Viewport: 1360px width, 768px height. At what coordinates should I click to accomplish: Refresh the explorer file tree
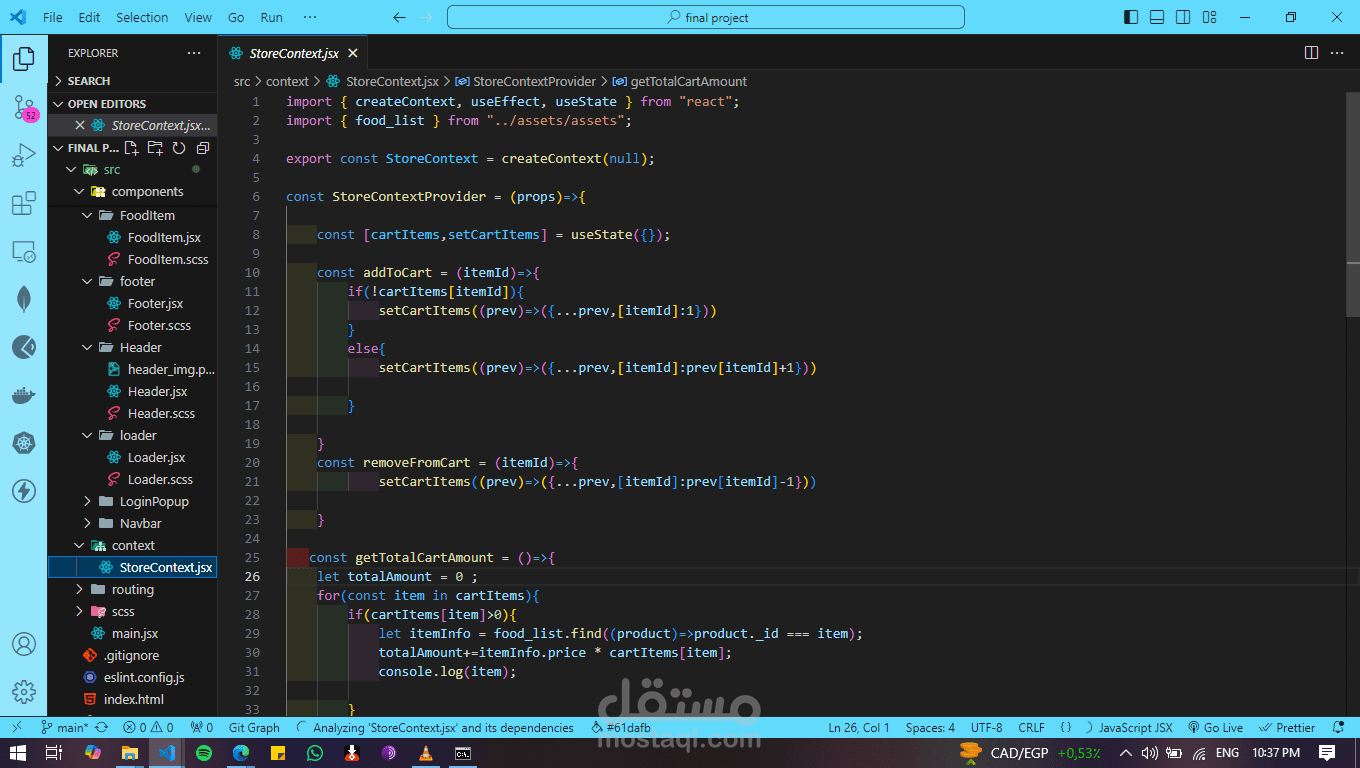point(179,148)
